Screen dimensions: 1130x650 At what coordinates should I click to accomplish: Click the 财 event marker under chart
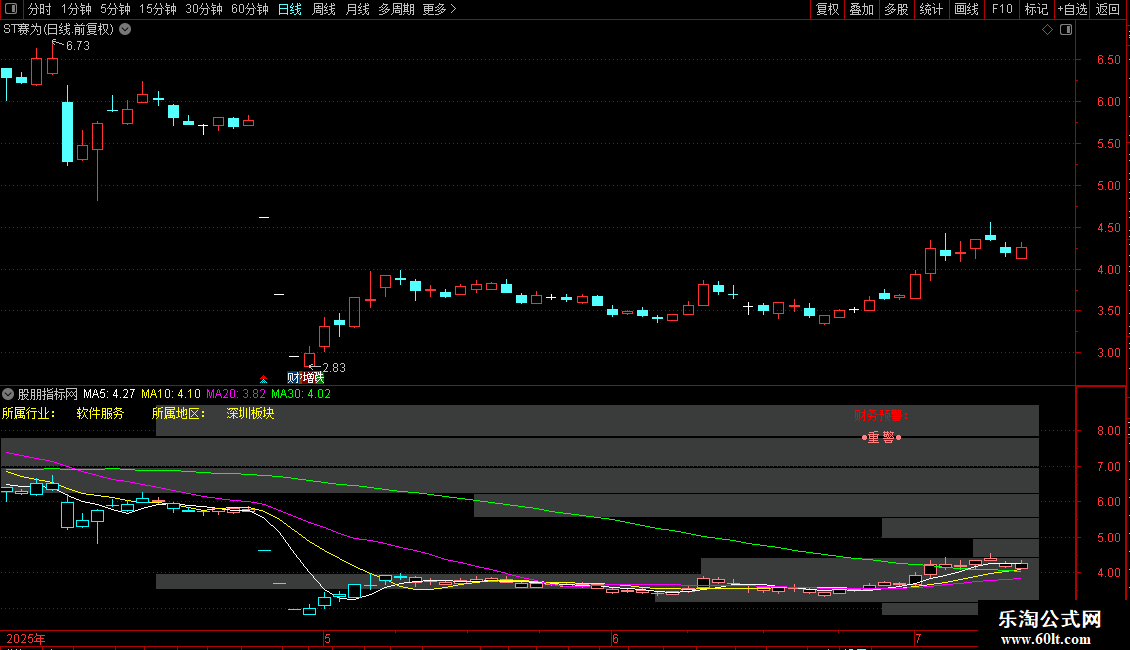pyautogui.click(x=293, y=378)
